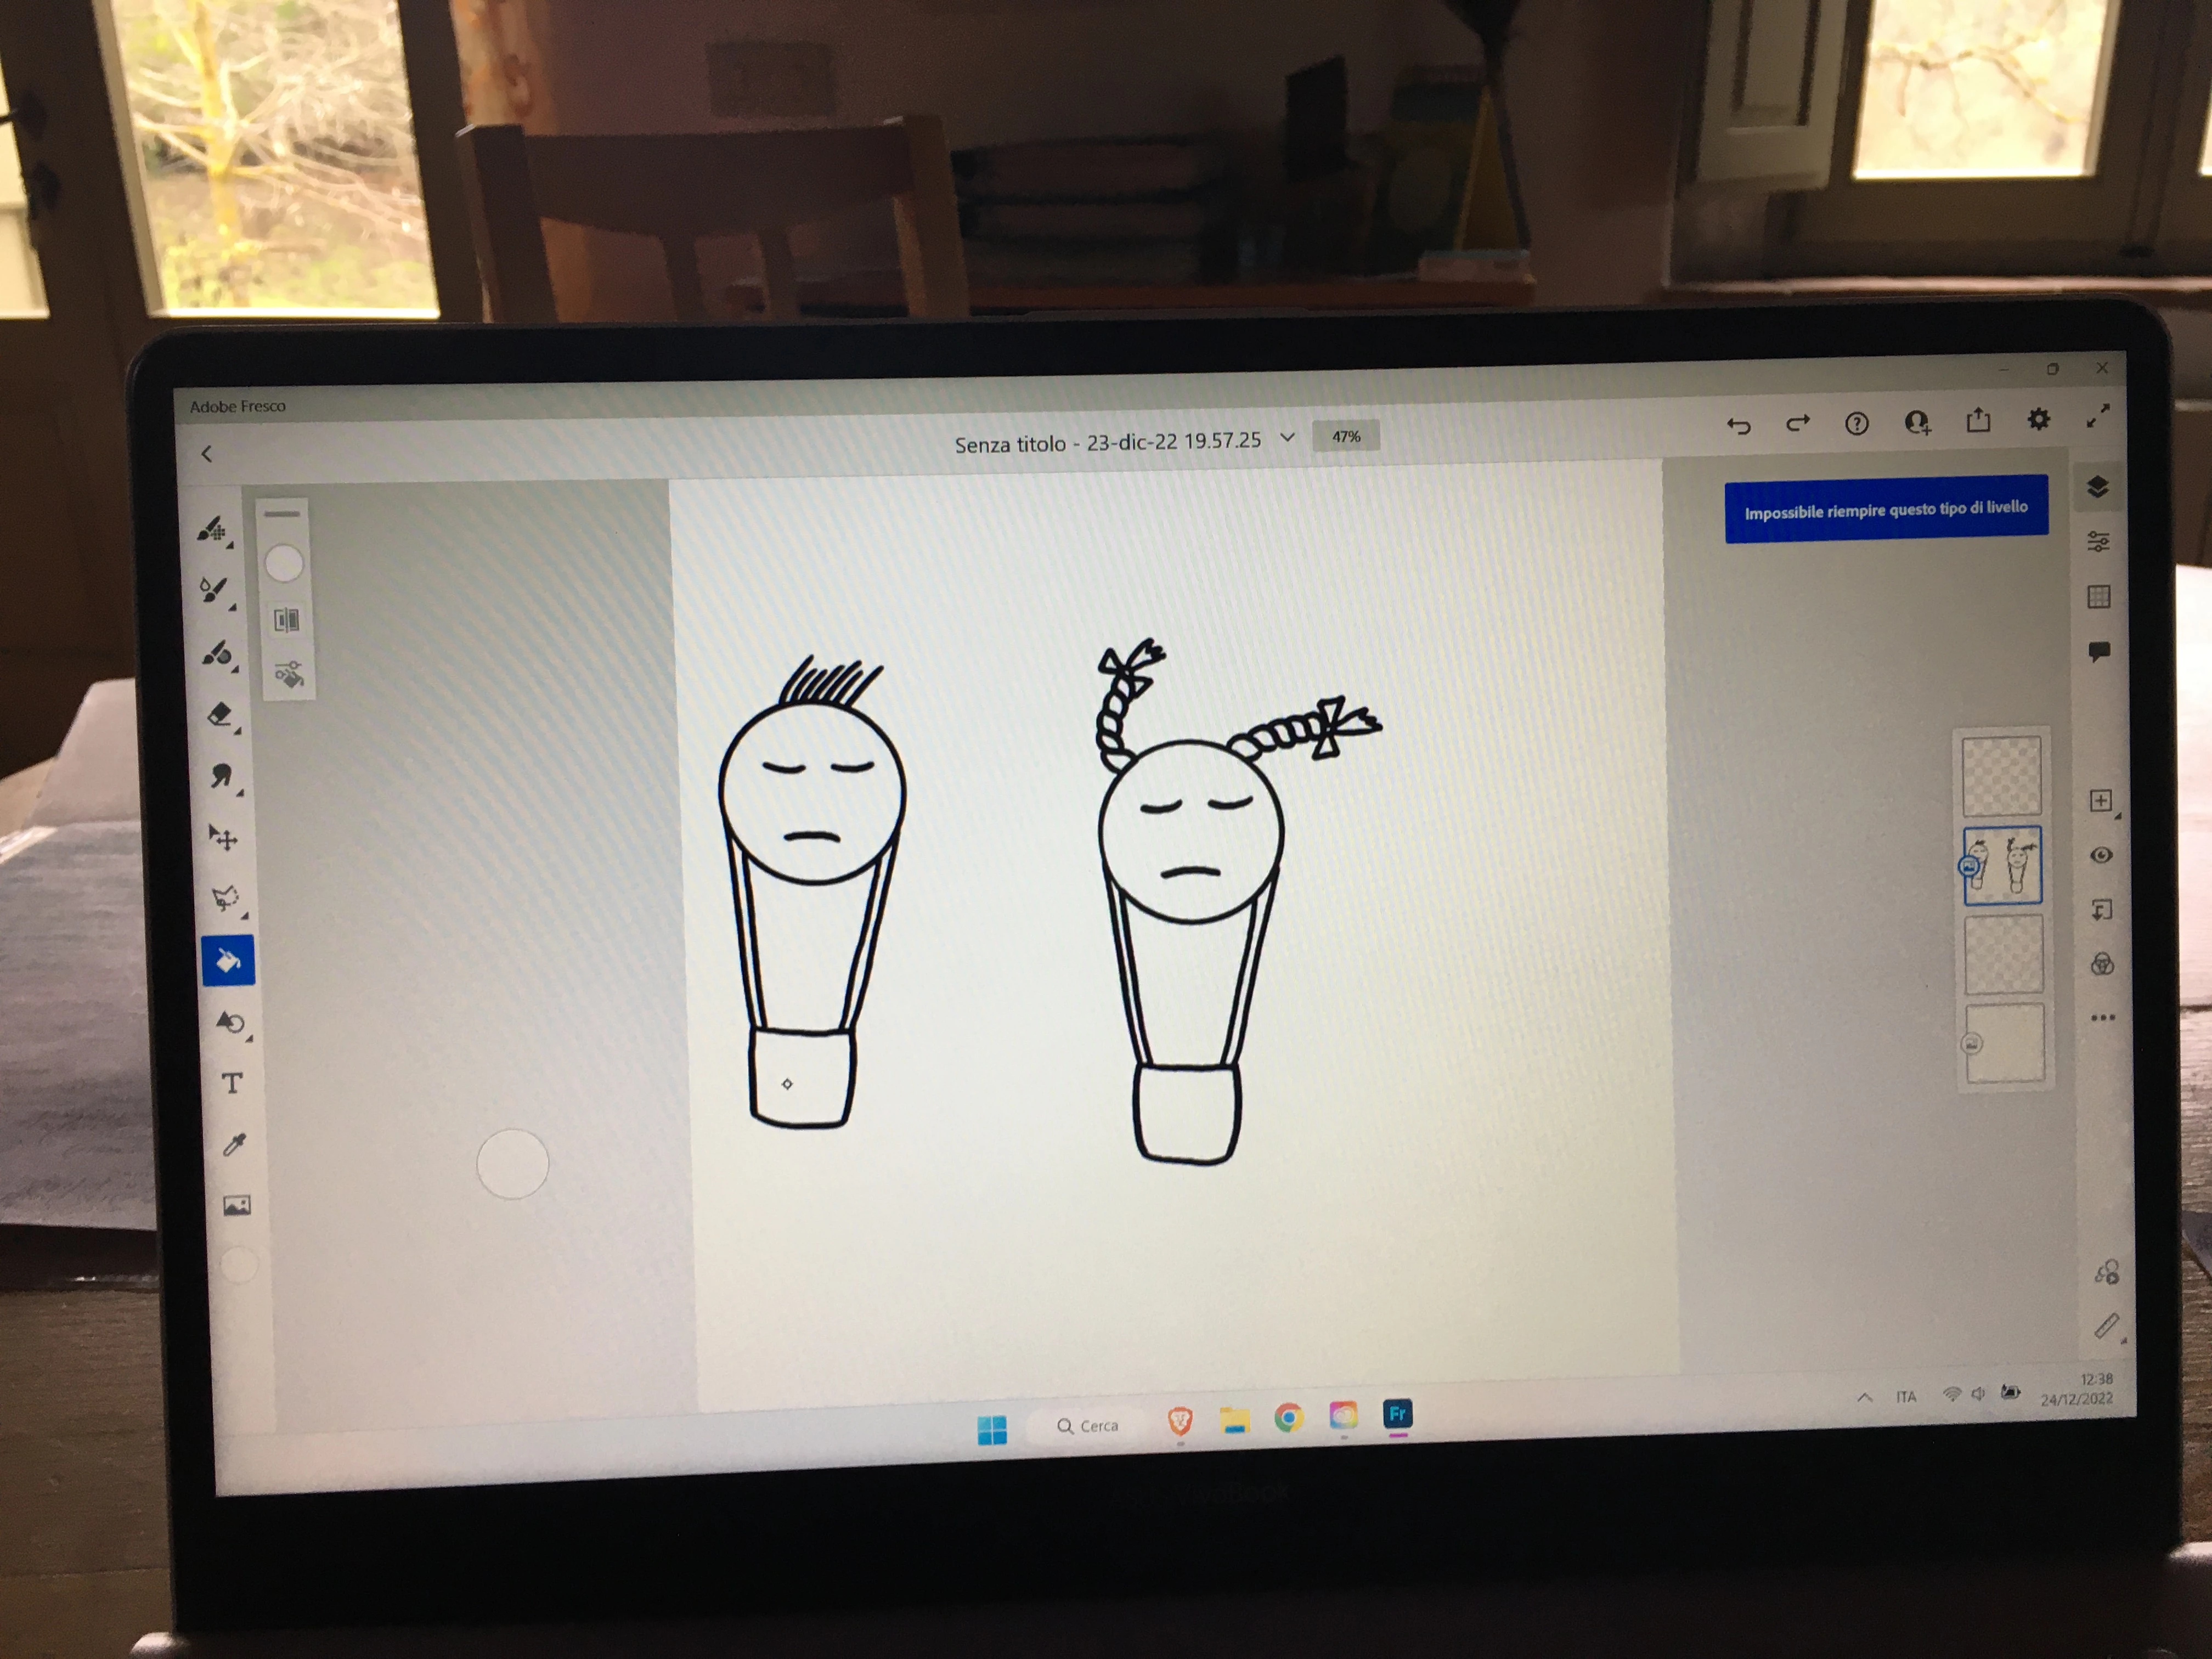
Task: Select the lasso selection tool
Action: click(x=226, y=897)
